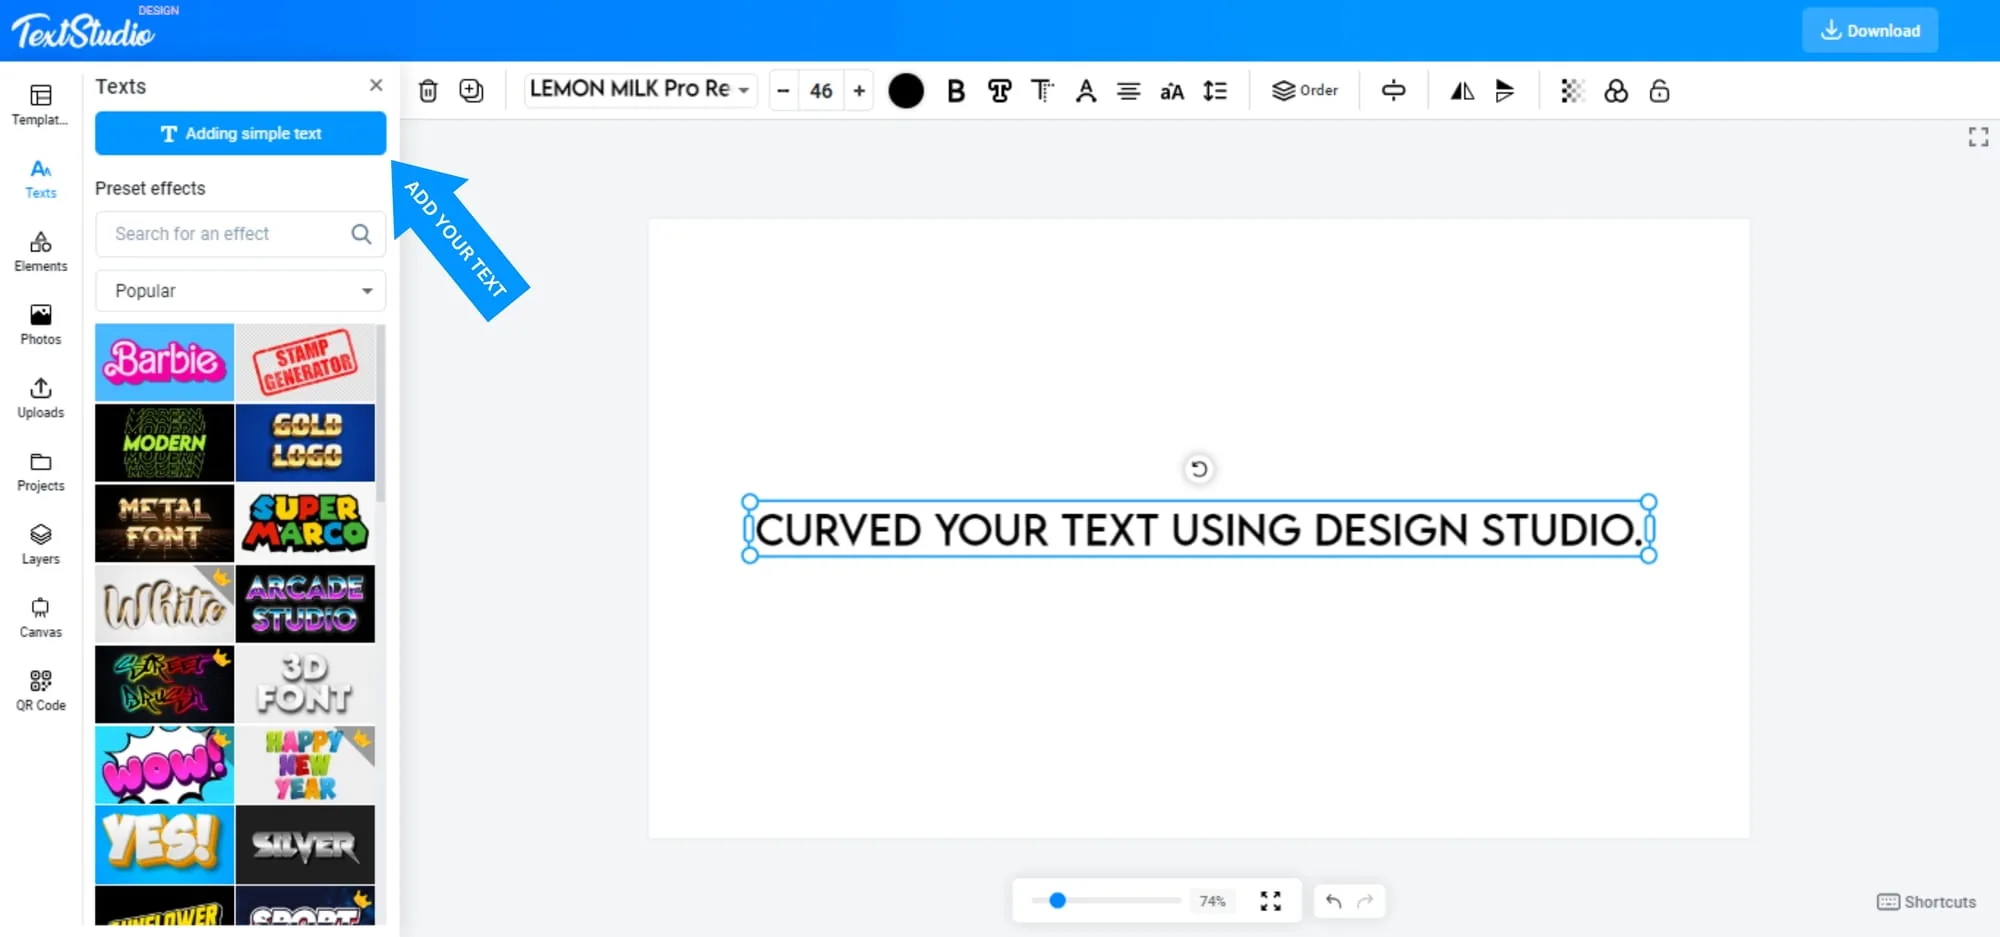Close the Texts panel

[376, 85]
